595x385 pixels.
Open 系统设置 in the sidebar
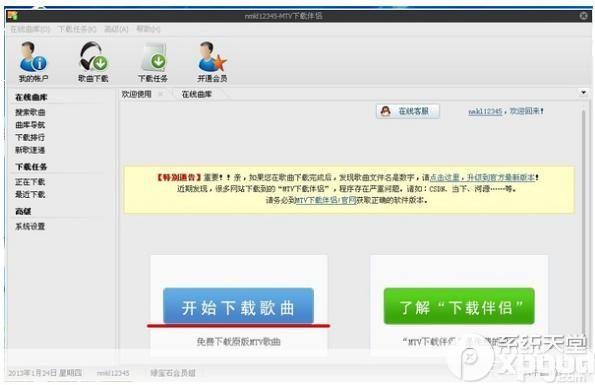(x=30, y=227)
